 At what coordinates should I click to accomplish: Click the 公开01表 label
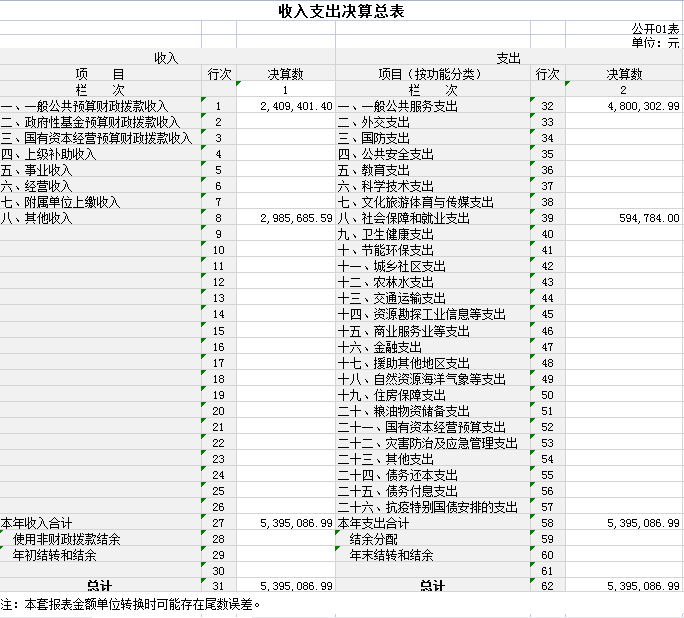click(x=655, y=29)
